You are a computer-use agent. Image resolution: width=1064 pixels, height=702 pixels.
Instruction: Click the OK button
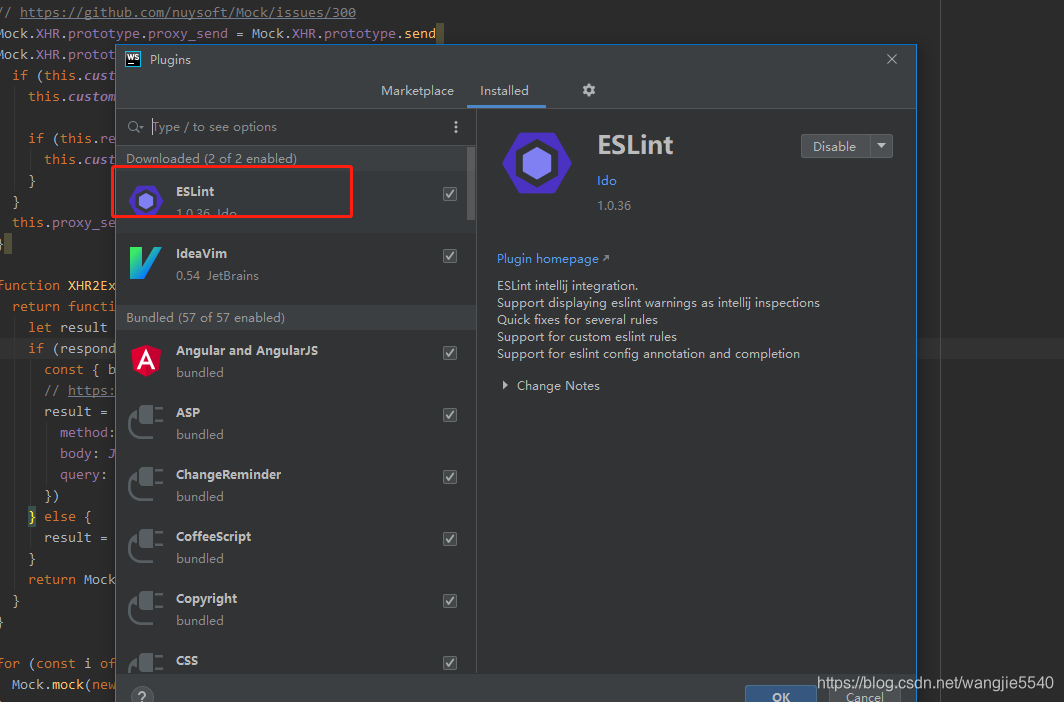(x=780, y=695)
